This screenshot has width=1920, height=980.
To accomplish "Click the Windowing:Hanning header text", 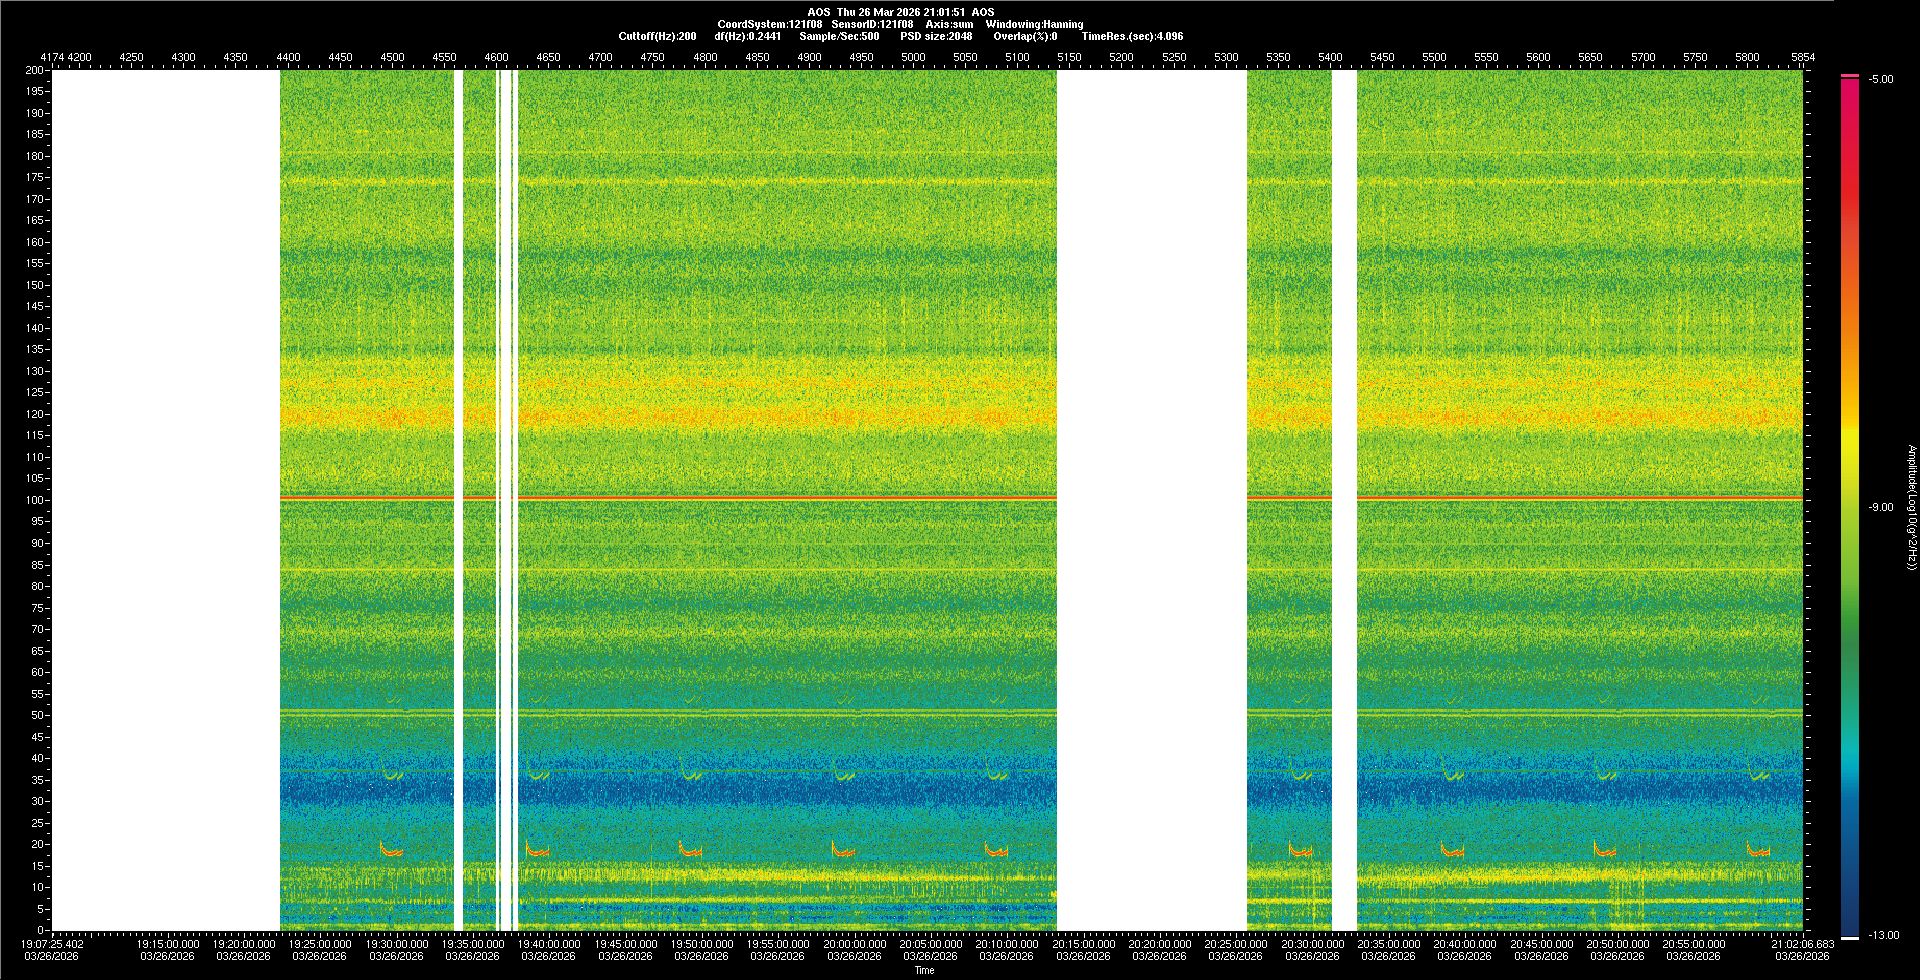I will tap(1034, 24).
